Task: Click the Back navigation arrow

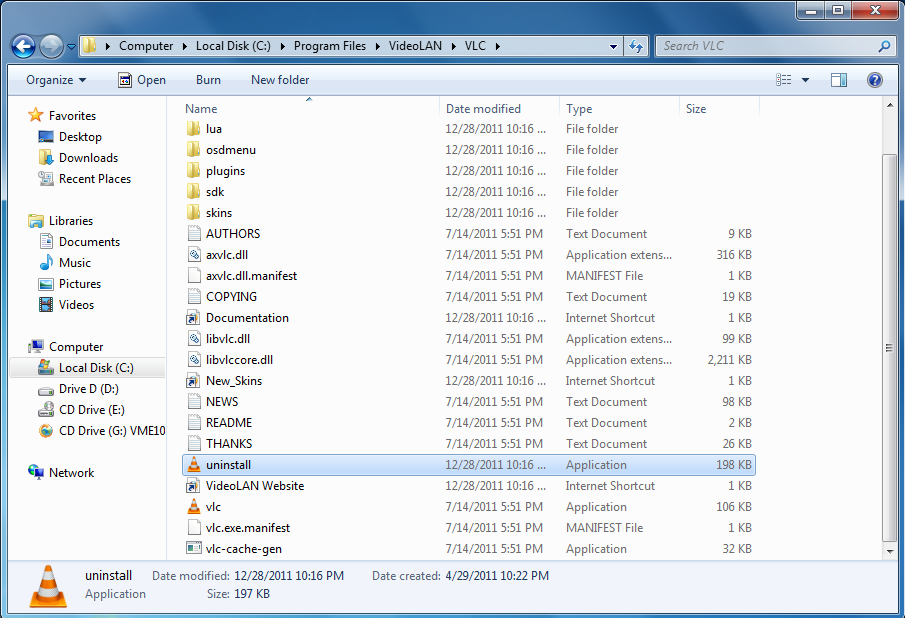Action: [x=24, y=46]
